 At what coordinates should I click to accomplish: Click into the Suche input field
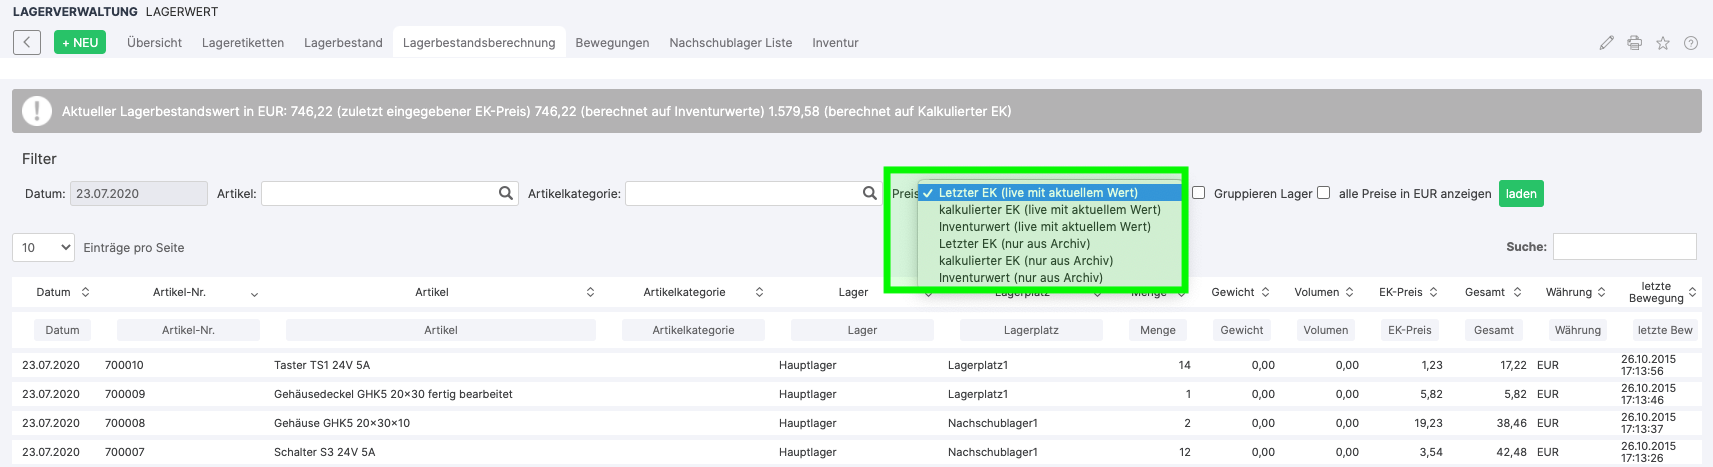(x=1624, y=246)
